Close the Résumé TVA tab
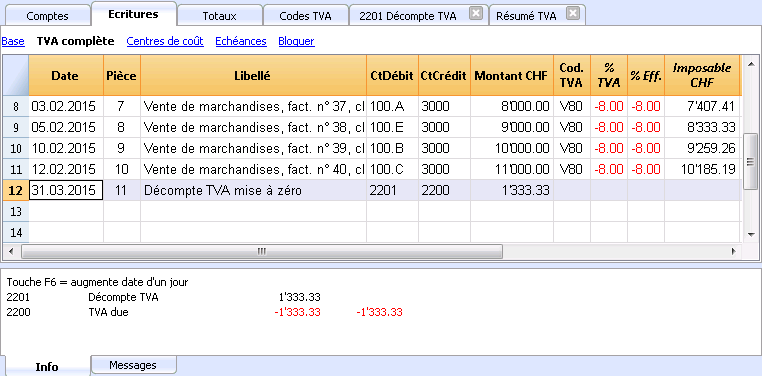The height and width of the screenshot is (376, 762). click(x=573, y=14)
